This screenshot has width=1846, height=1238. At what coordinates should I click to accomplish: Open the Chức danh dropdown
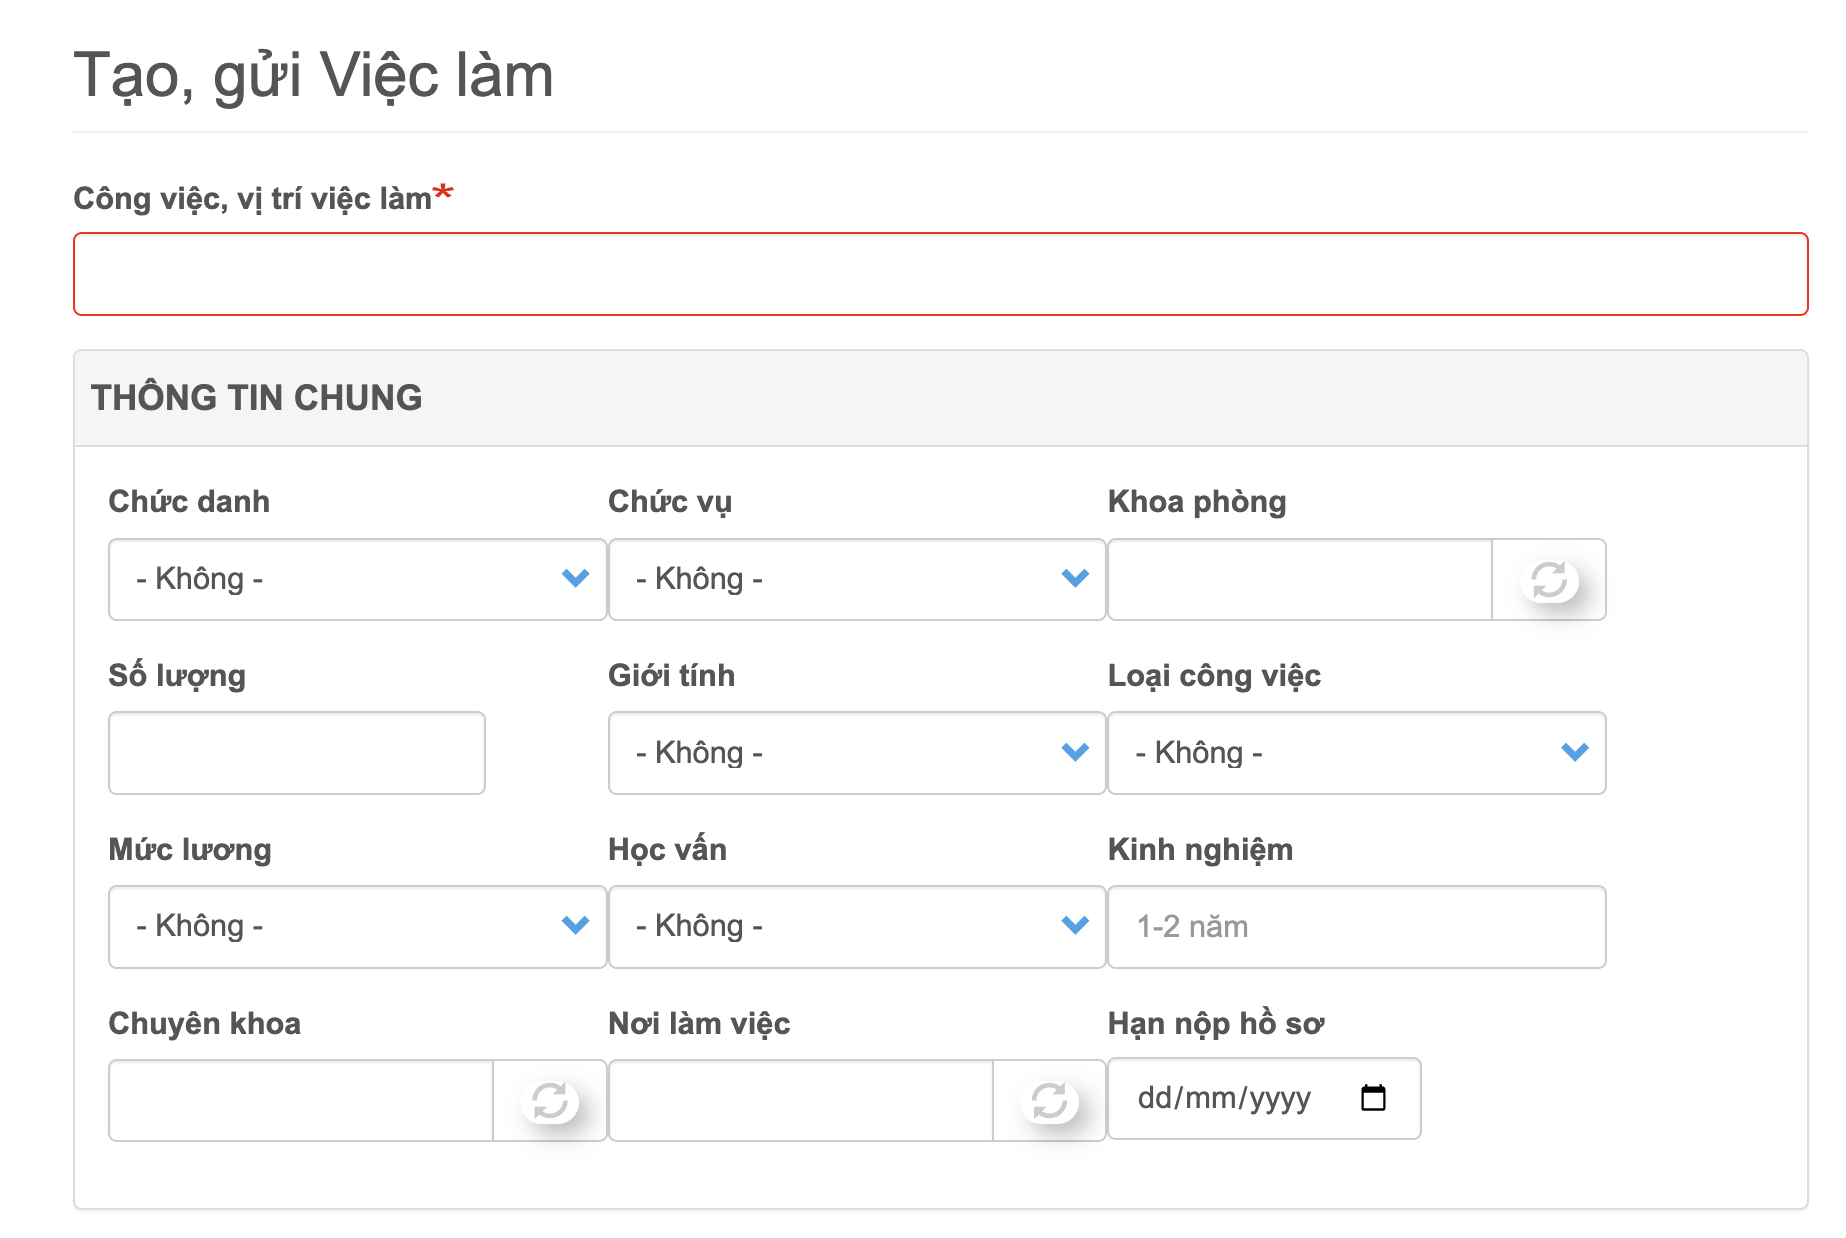[357, 580]
